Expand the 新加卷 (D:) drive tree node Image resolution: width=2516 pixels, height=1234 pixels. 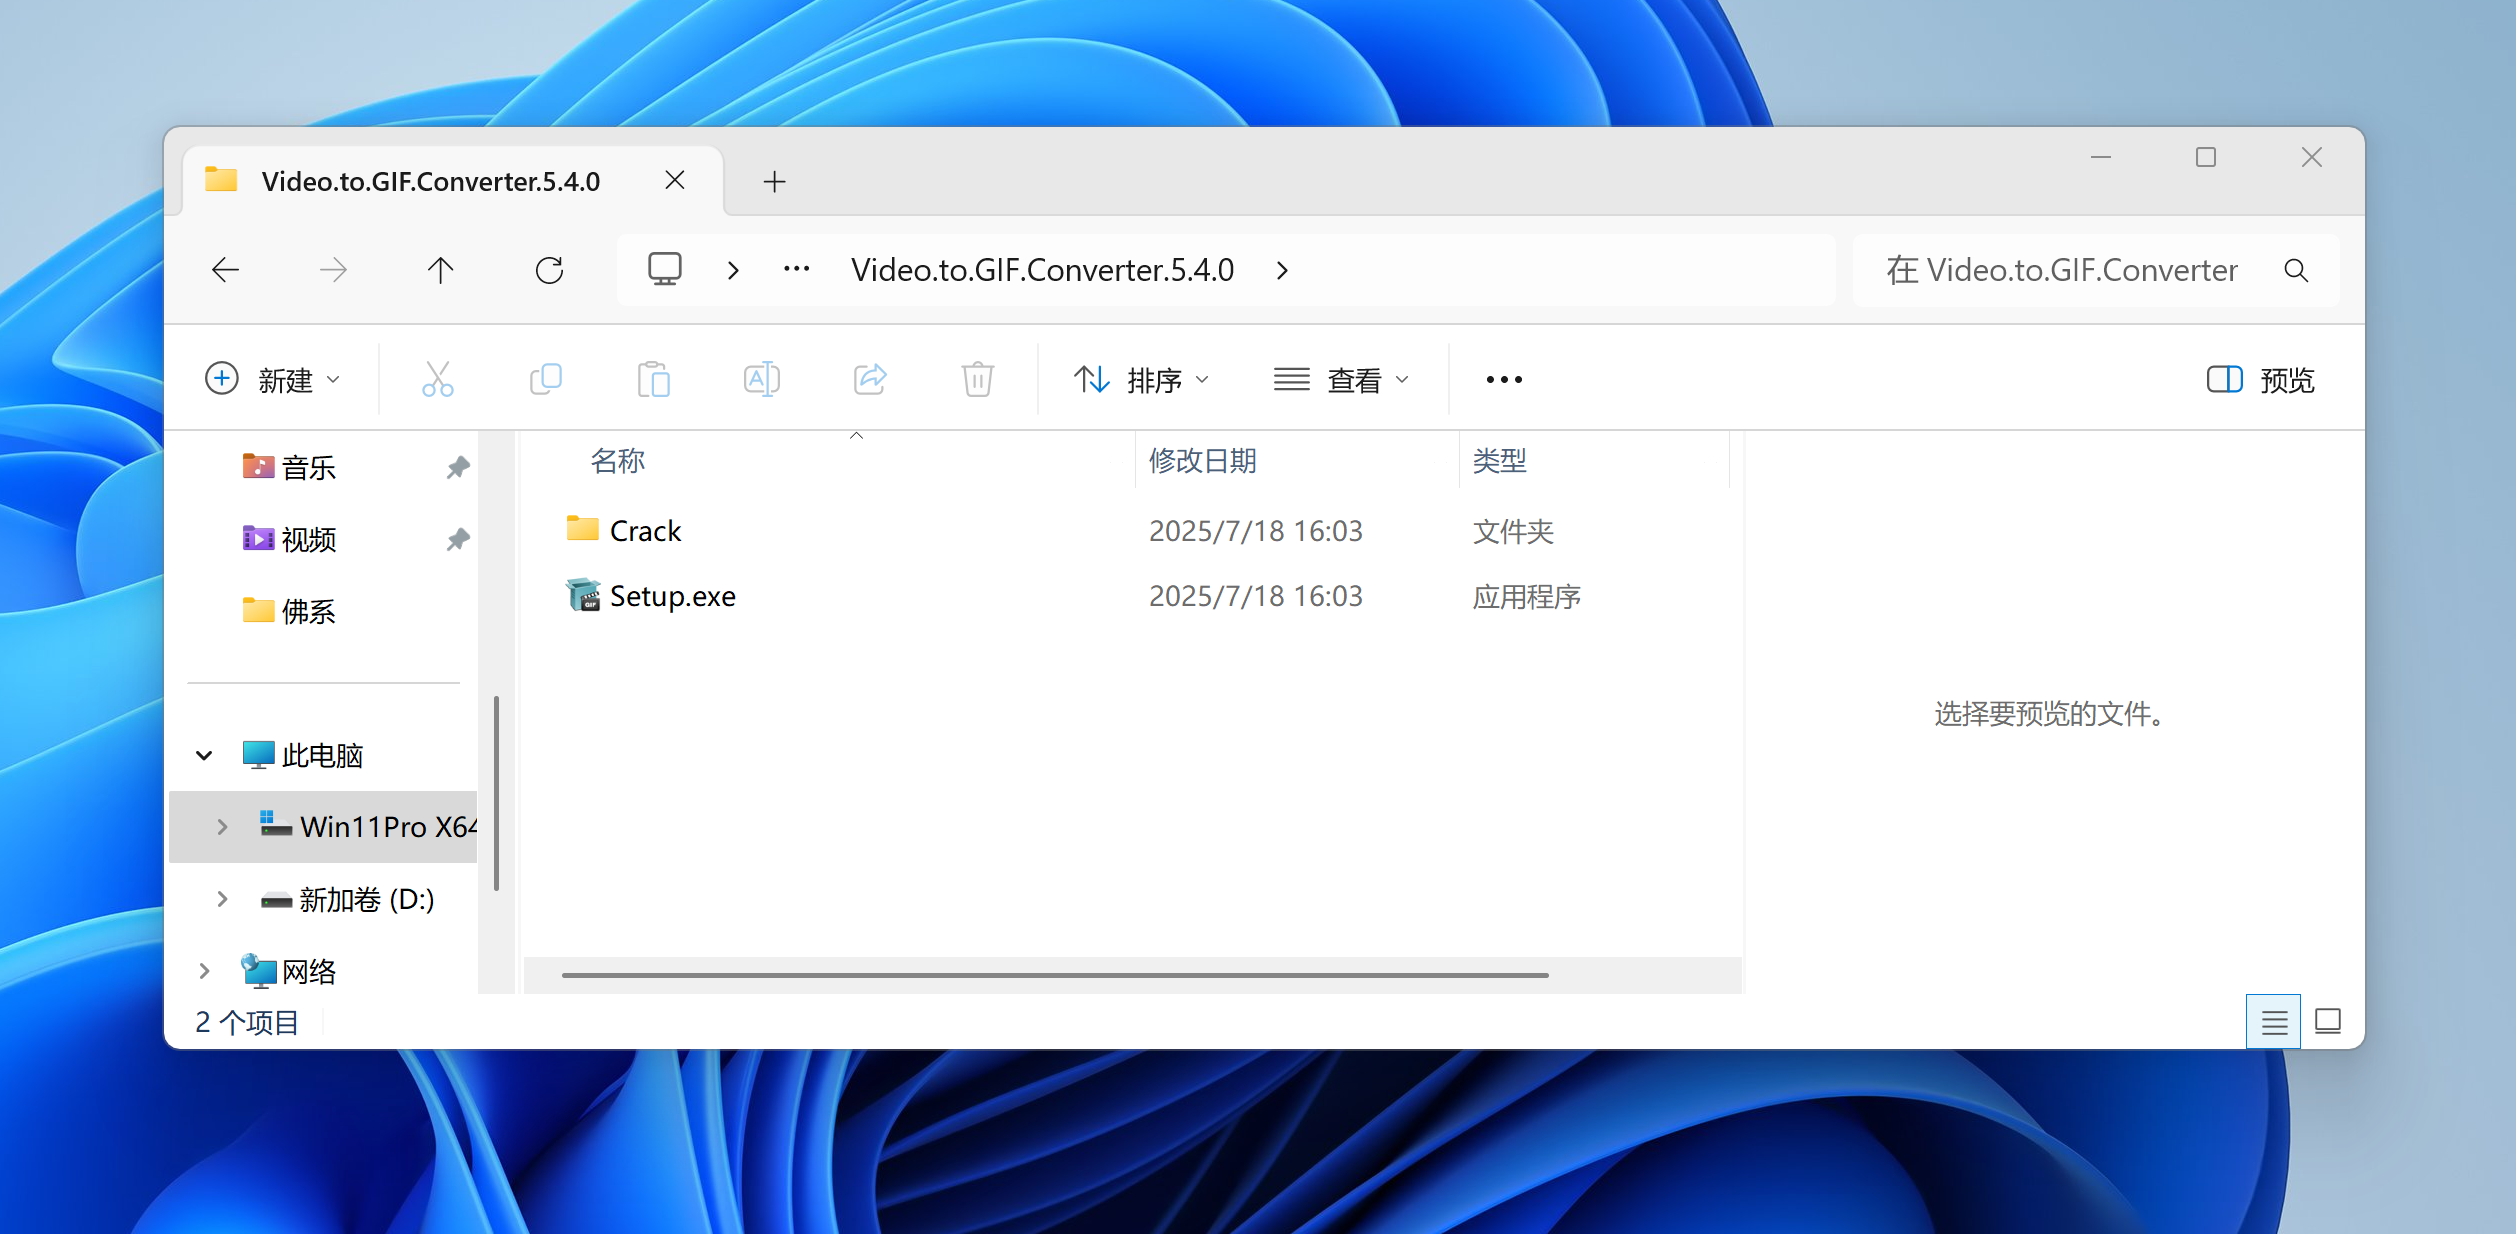point(222,899)
